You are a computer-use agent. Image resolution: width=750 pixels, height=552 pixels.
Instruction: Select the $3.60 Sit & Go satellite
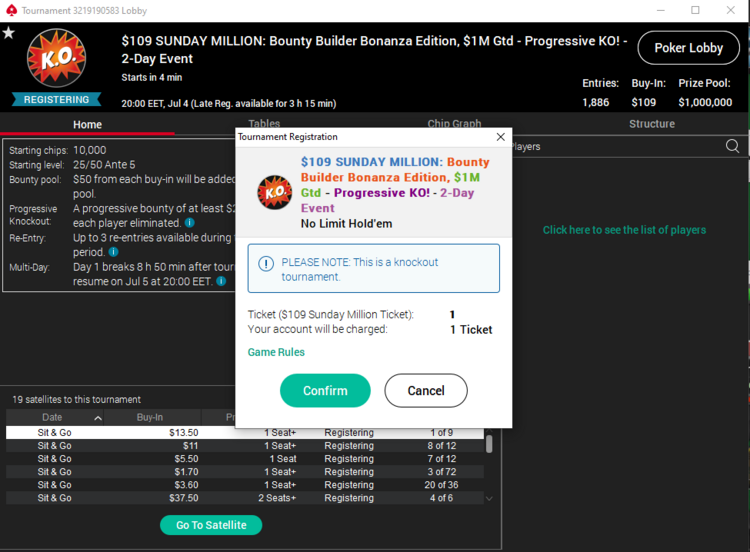pos(245,485)
